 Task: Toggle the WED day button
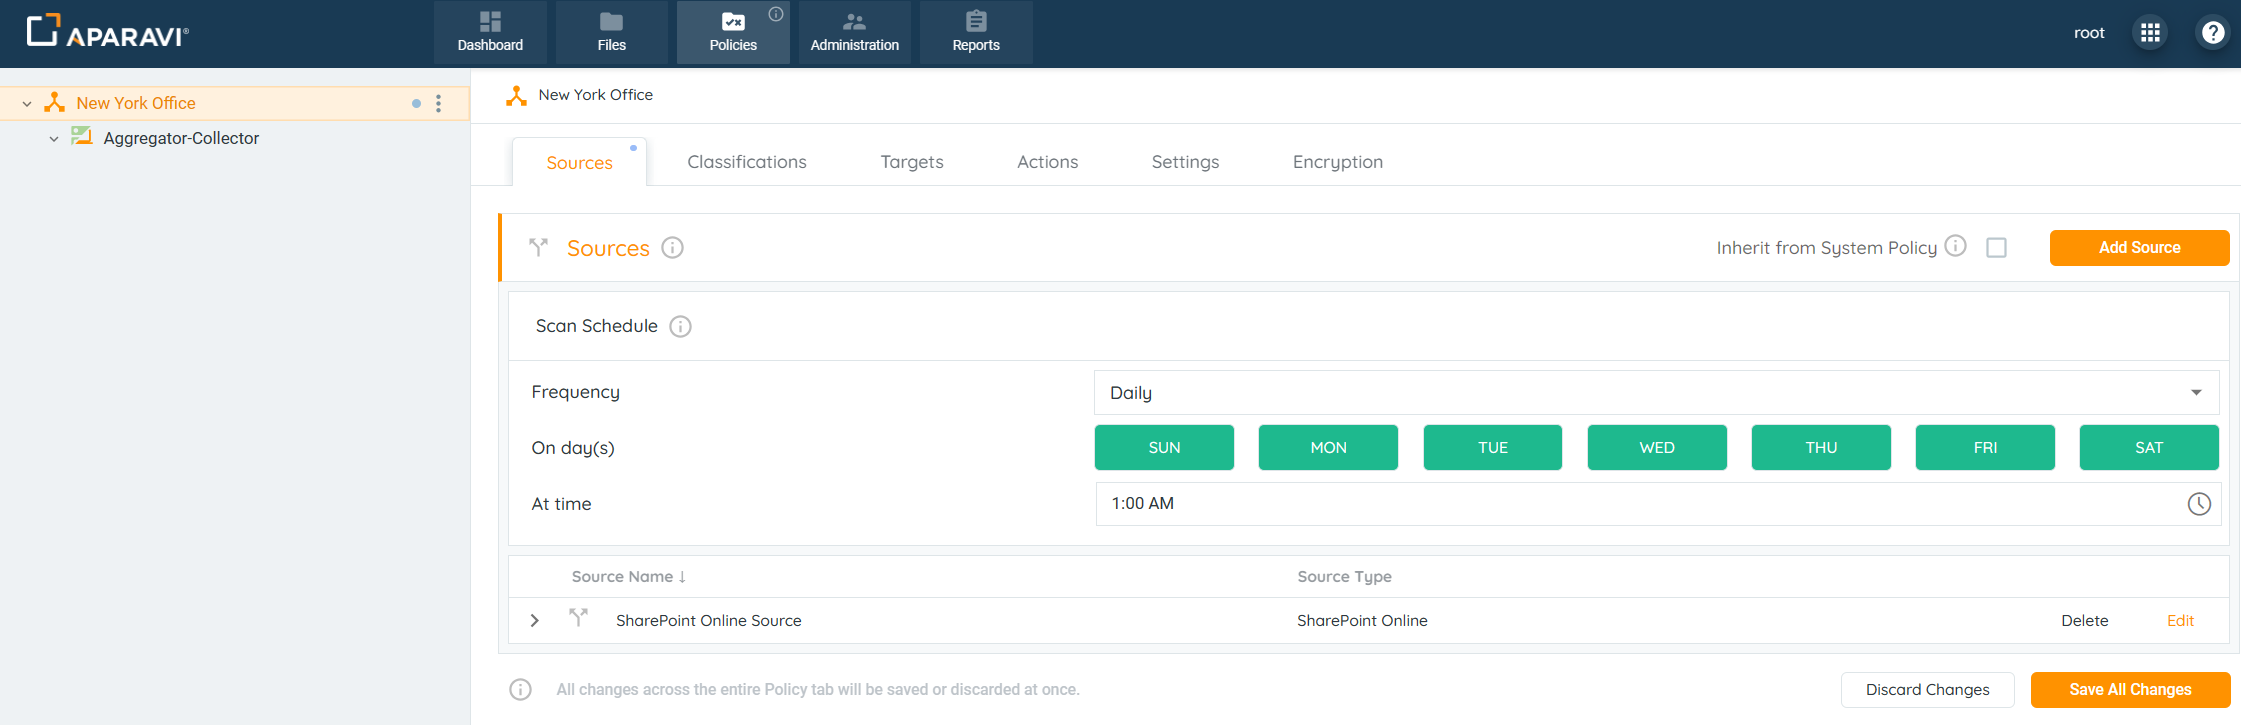click(1656, 448)
